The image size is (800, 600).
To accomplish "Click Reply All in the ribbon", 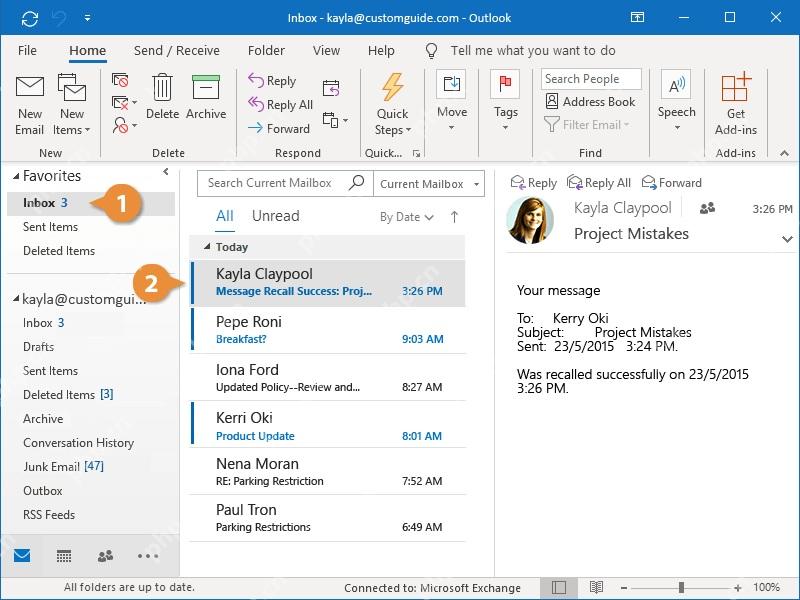I will [x=280, y=105].
